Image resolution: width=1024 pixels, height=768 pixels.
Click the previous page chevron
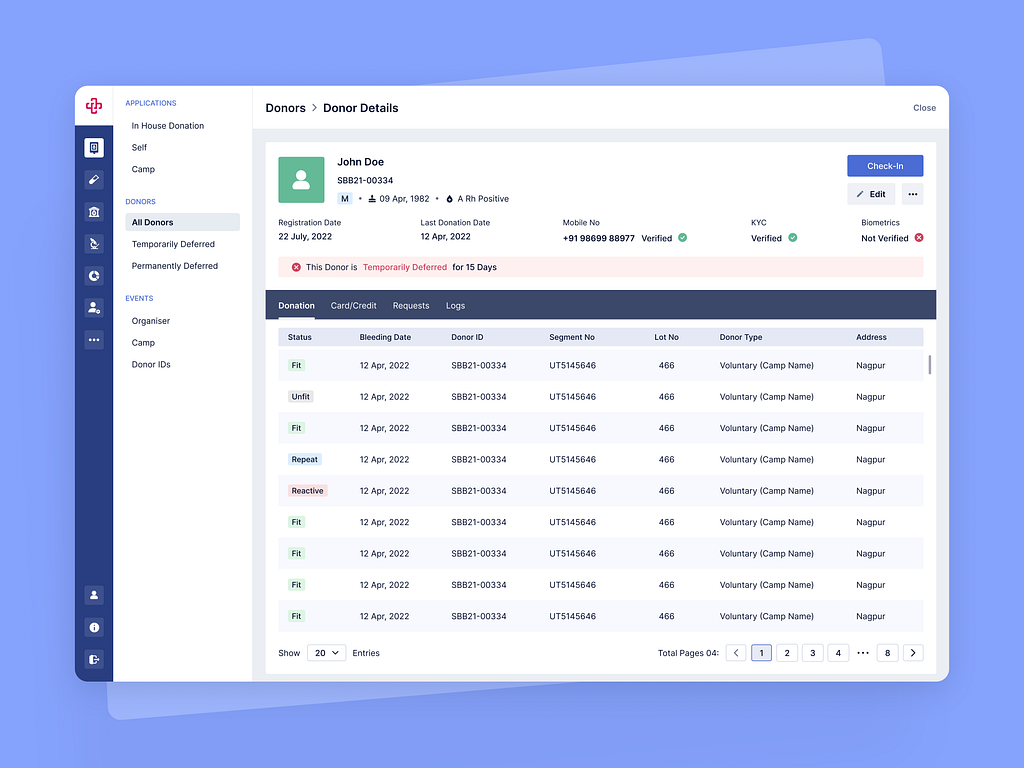point(736,652)
